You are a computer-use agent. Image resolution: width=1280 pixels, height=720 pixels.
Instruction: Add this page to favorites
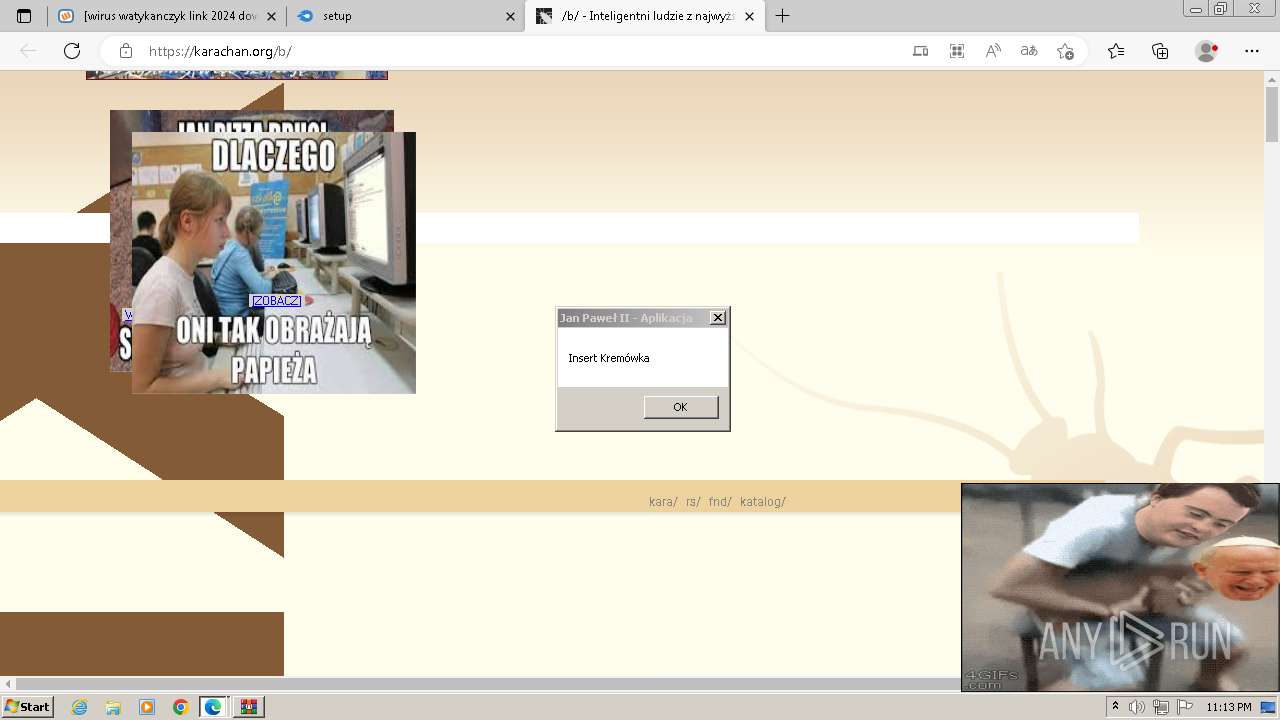point(1065,51)
